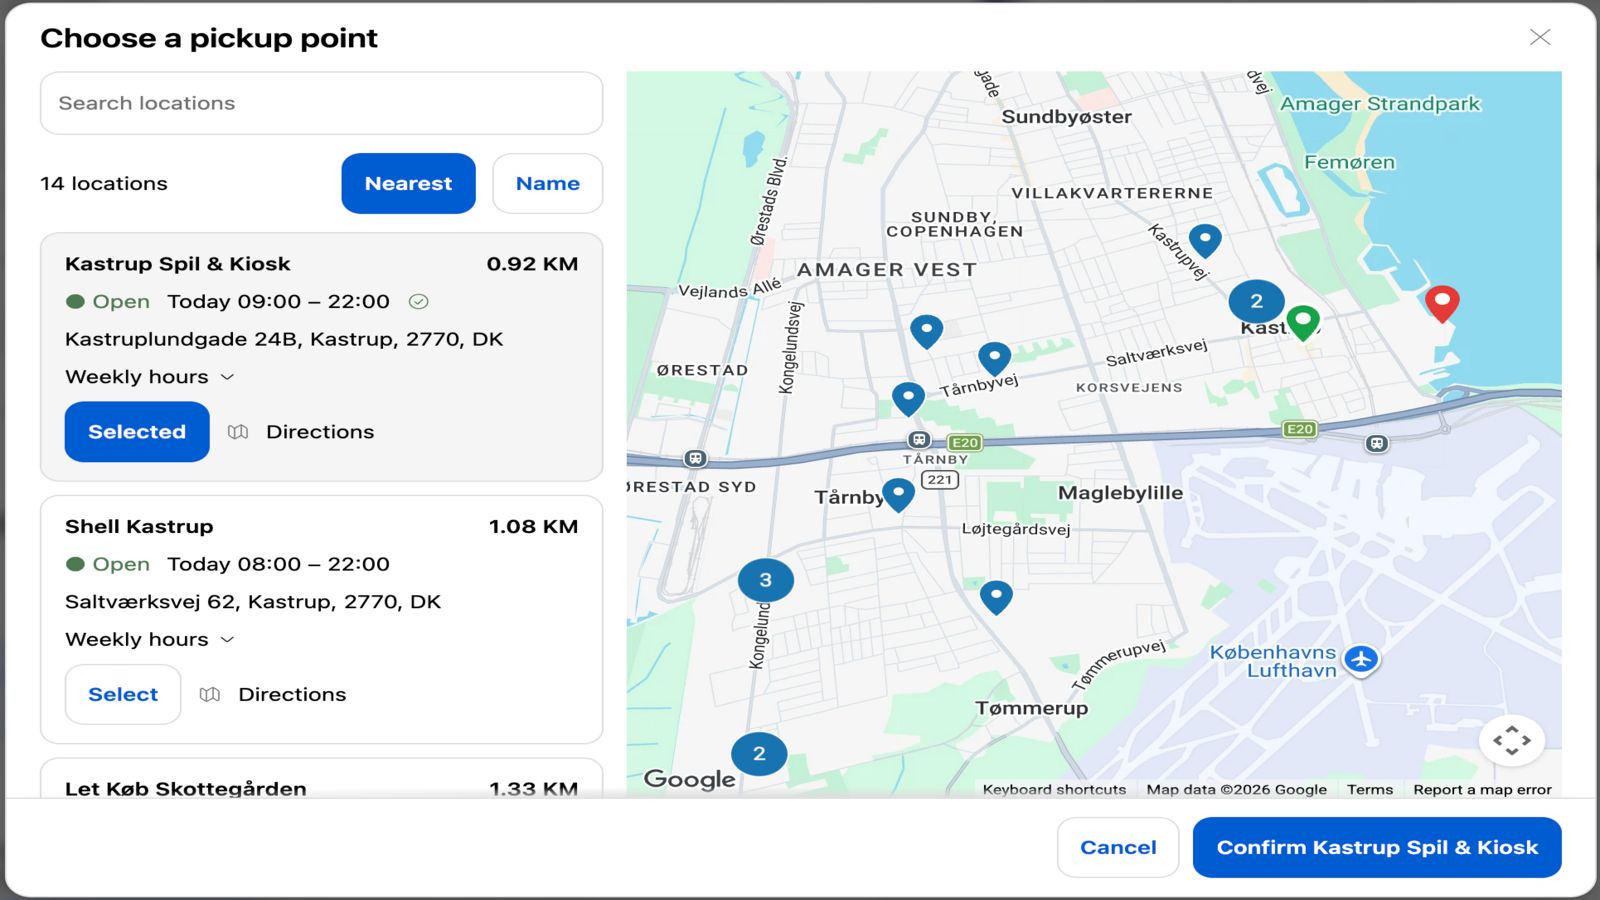Cancel the pickup point dialog
Screen dimensions: 1600x900
coord(1118,847)
